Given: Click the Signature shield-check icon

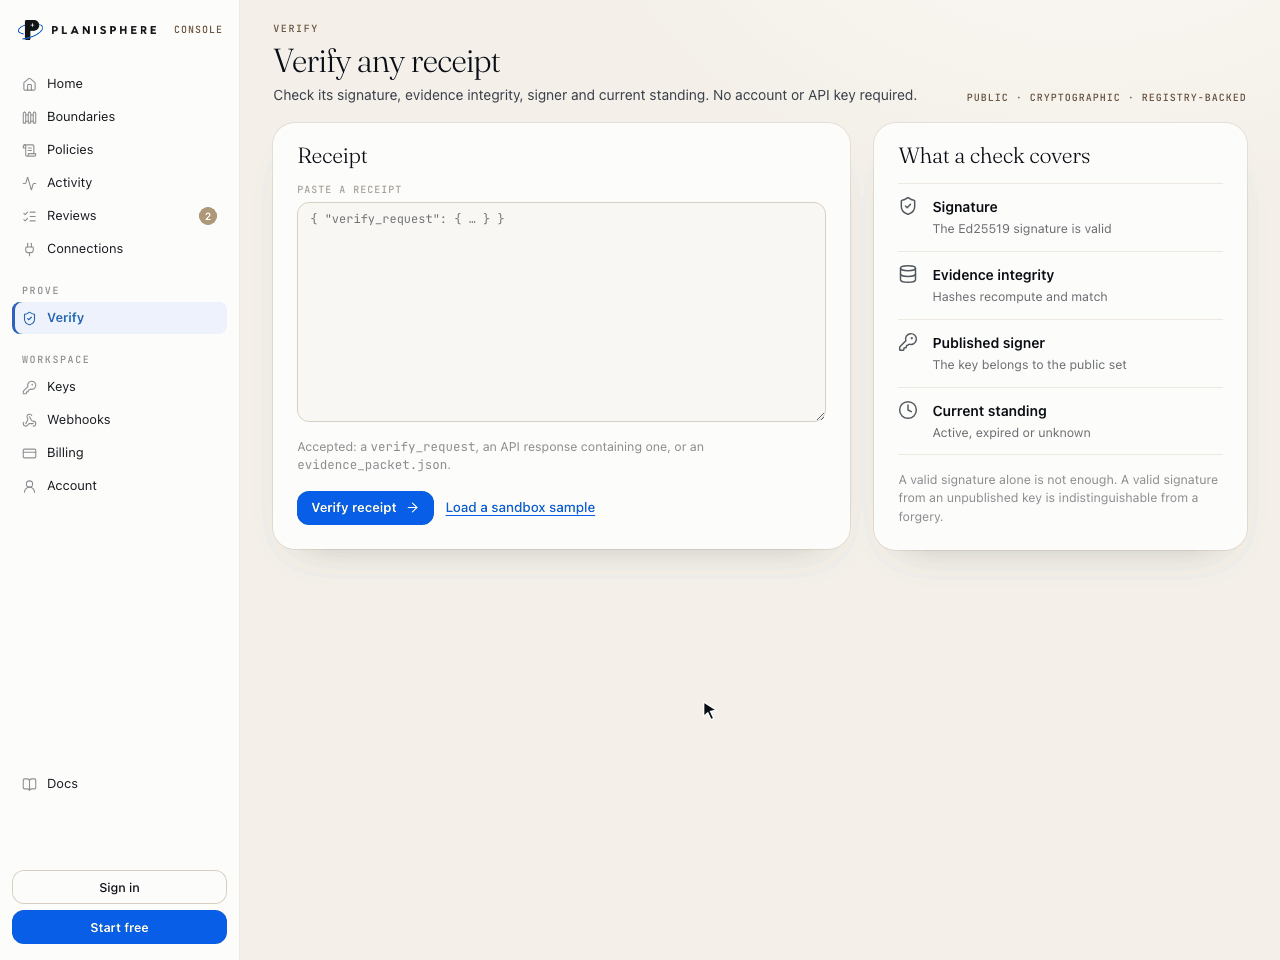Looking at the screenshot, I should [908, 206].
